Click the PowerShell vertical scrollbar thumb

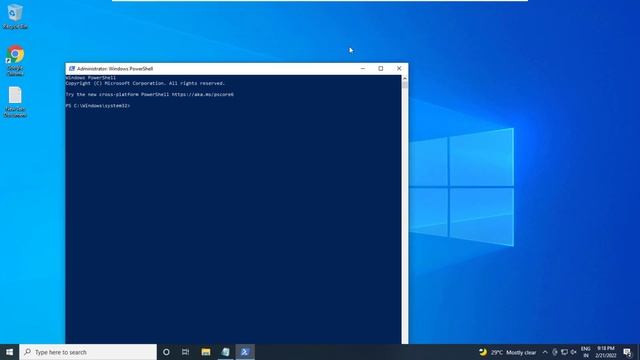(x=404, y=84)
